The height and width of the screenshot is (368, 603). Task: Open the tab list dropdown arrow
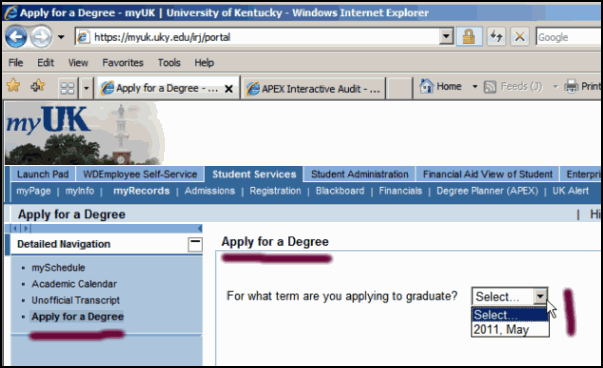(x=86, y=88)
